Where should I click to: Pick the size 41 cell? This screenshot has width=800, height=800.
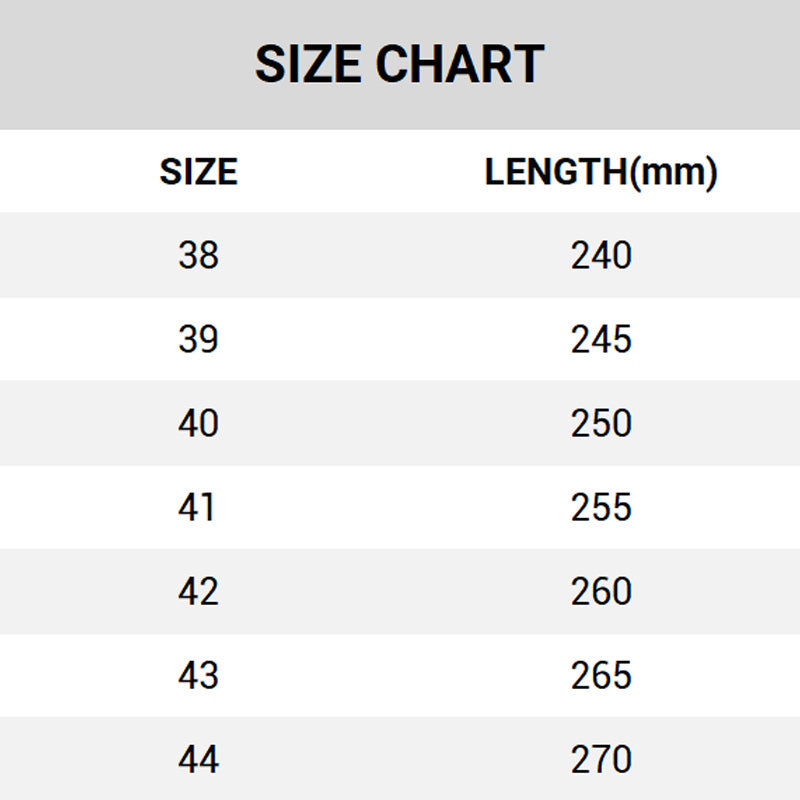pos(198,508)
